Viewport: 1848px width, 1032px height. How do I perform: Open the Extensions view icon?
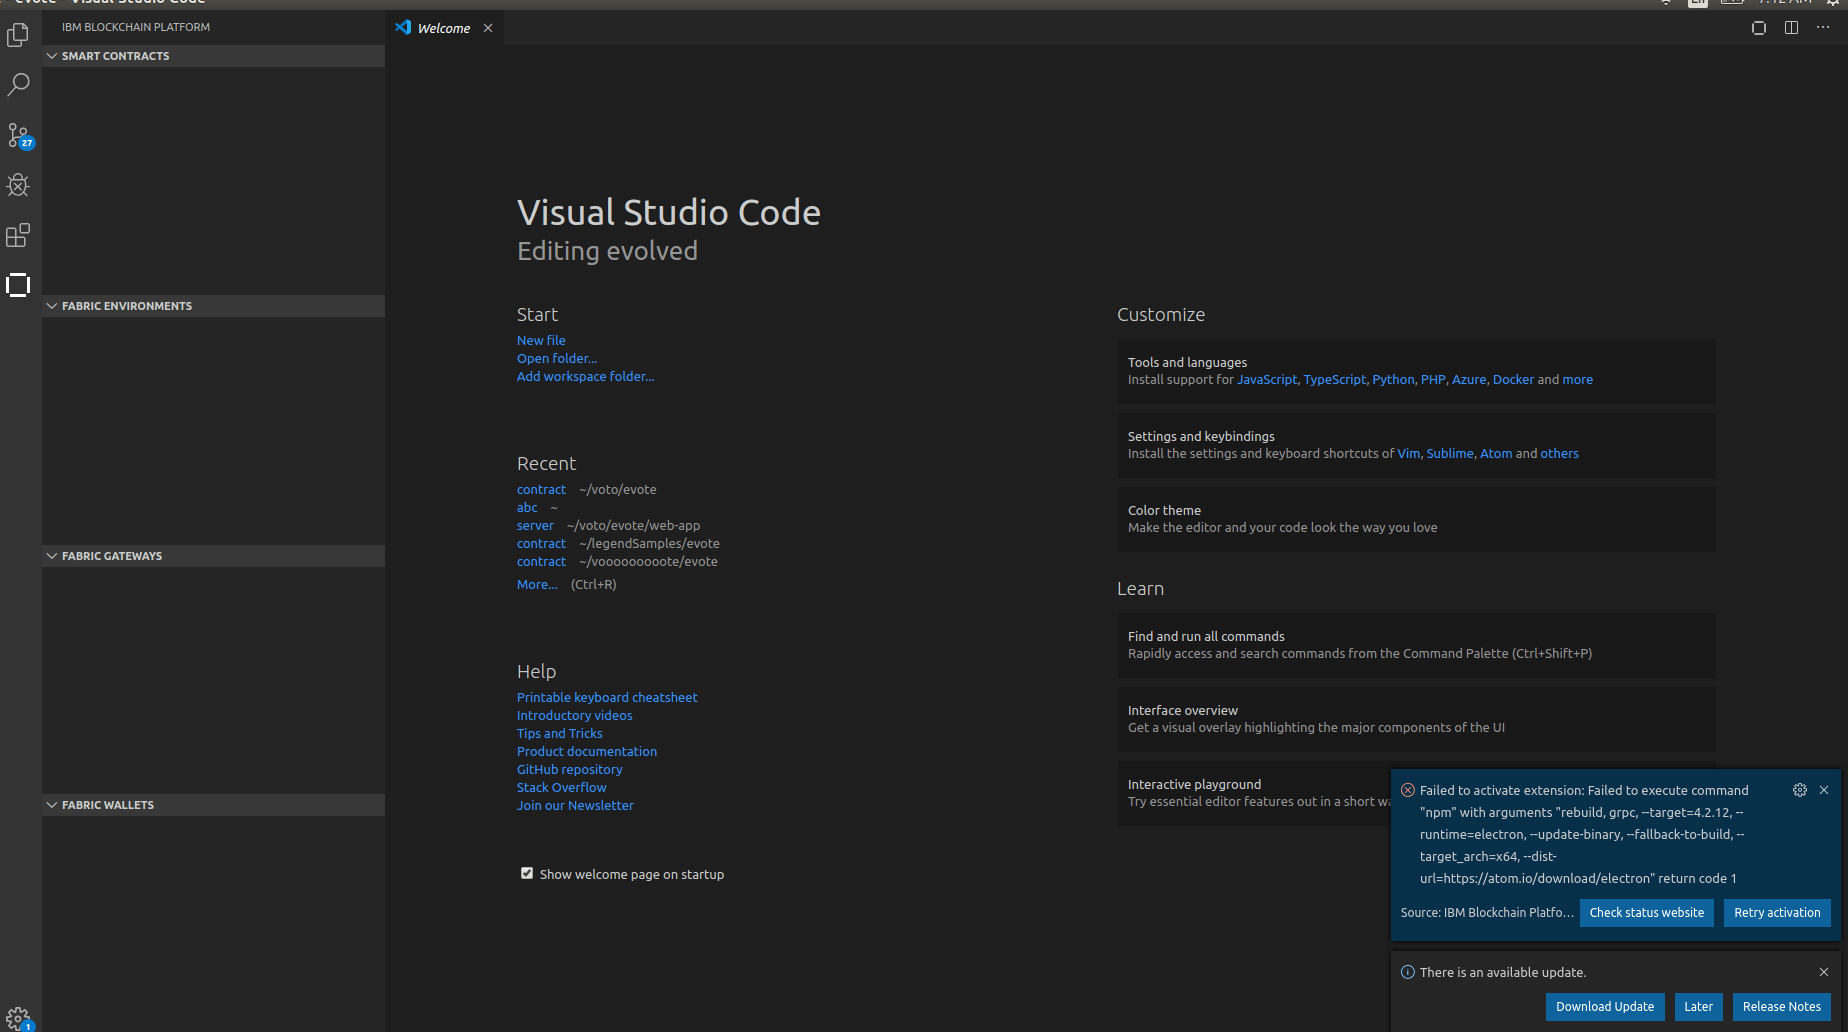pyautogui.click(x=18, y=235)
